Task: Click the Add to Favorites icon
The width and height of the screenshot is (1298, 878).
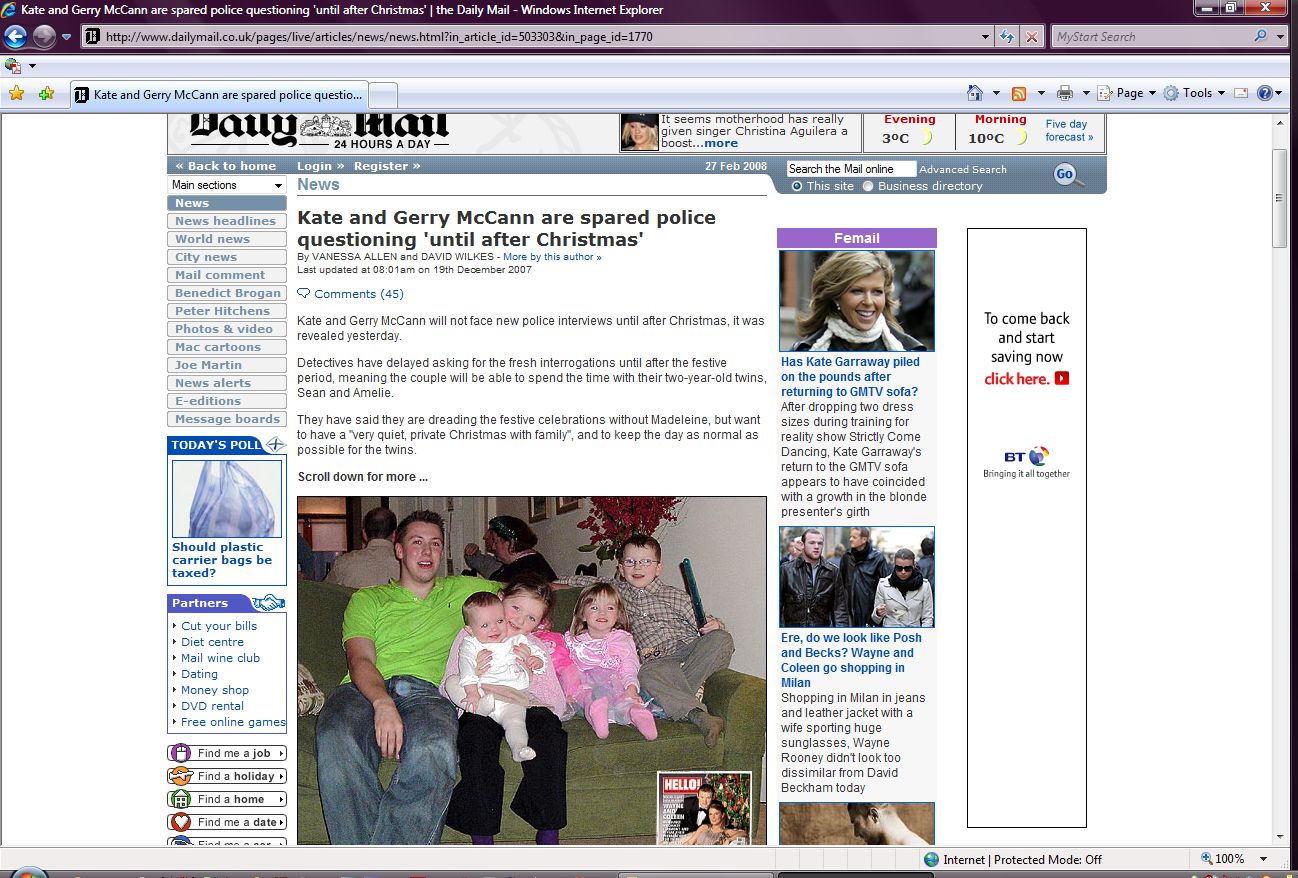Action: [46, 94]
